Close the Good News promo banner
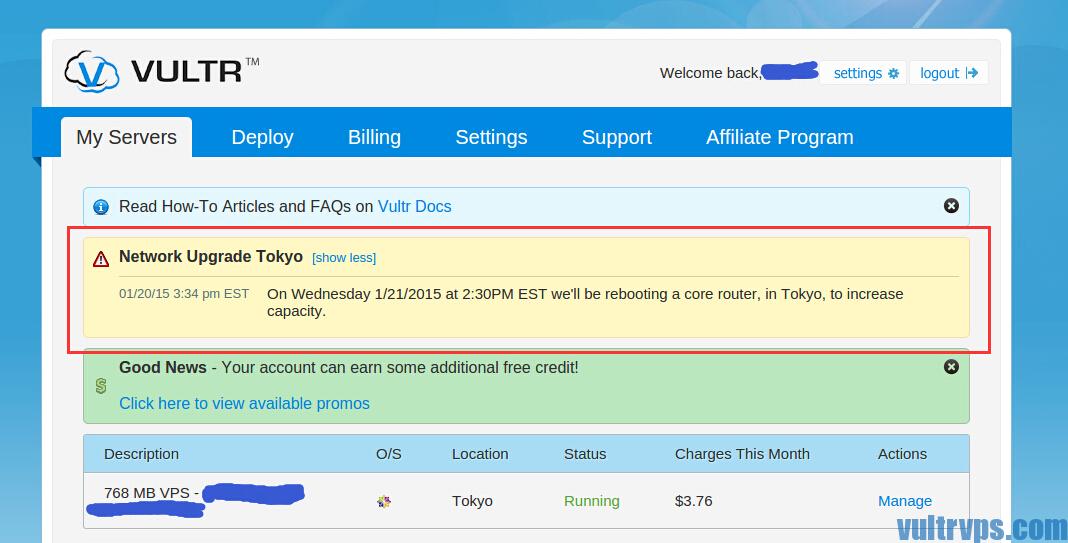 click(951, 367)
